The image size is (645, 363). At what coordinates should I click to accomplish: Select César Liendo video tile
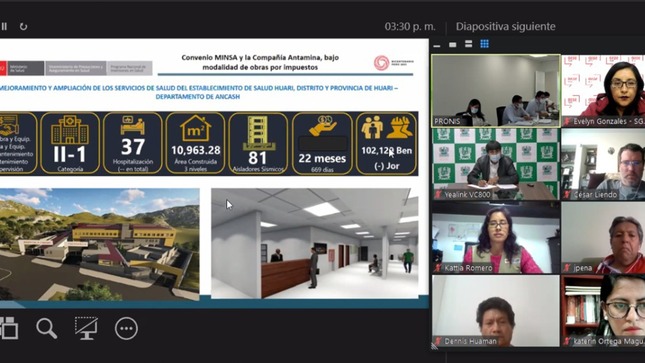click(603, 164)
